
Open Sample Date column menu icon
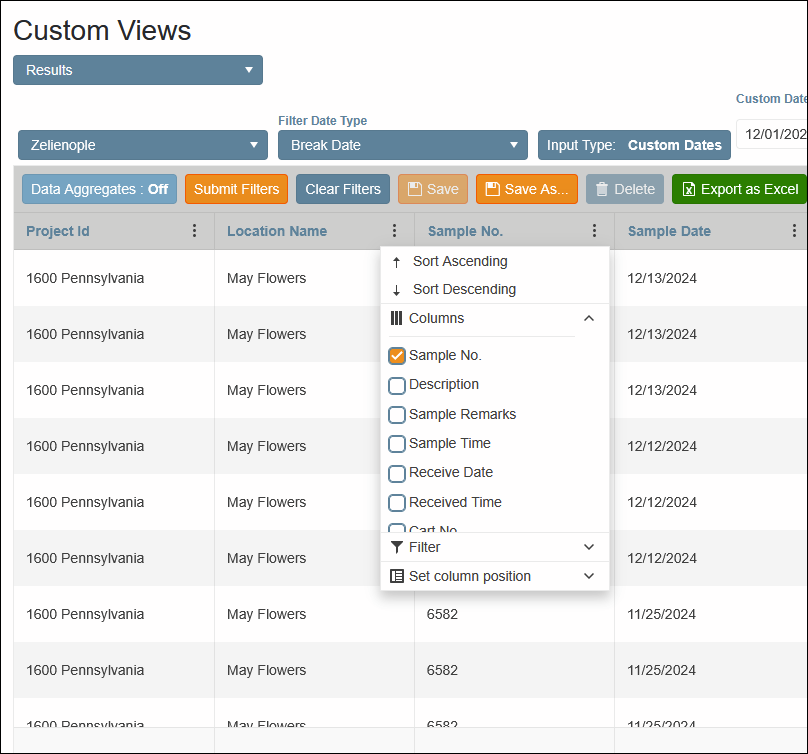(x=795, y=231)
